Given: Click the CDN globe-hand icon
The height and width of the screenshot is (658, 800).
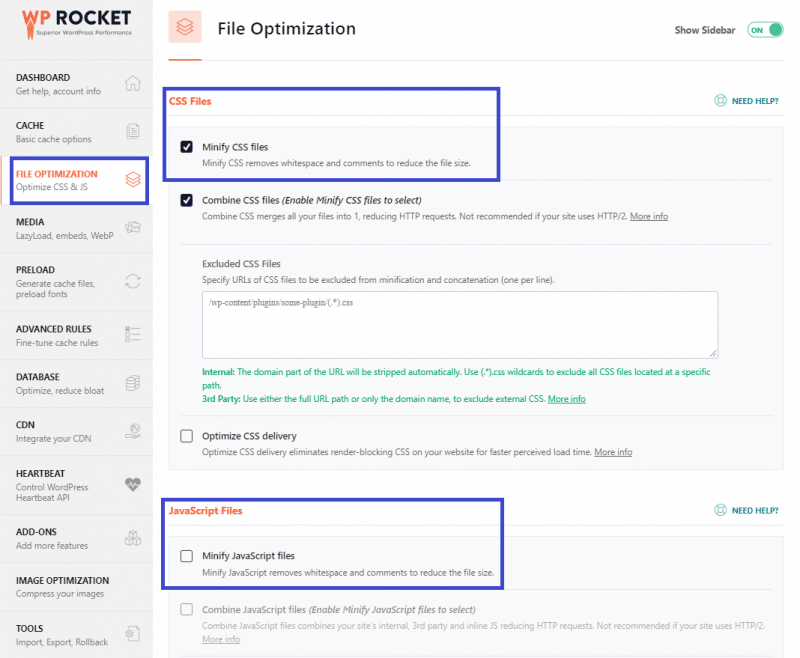Looking at the screenshot, I should point(132,431).
